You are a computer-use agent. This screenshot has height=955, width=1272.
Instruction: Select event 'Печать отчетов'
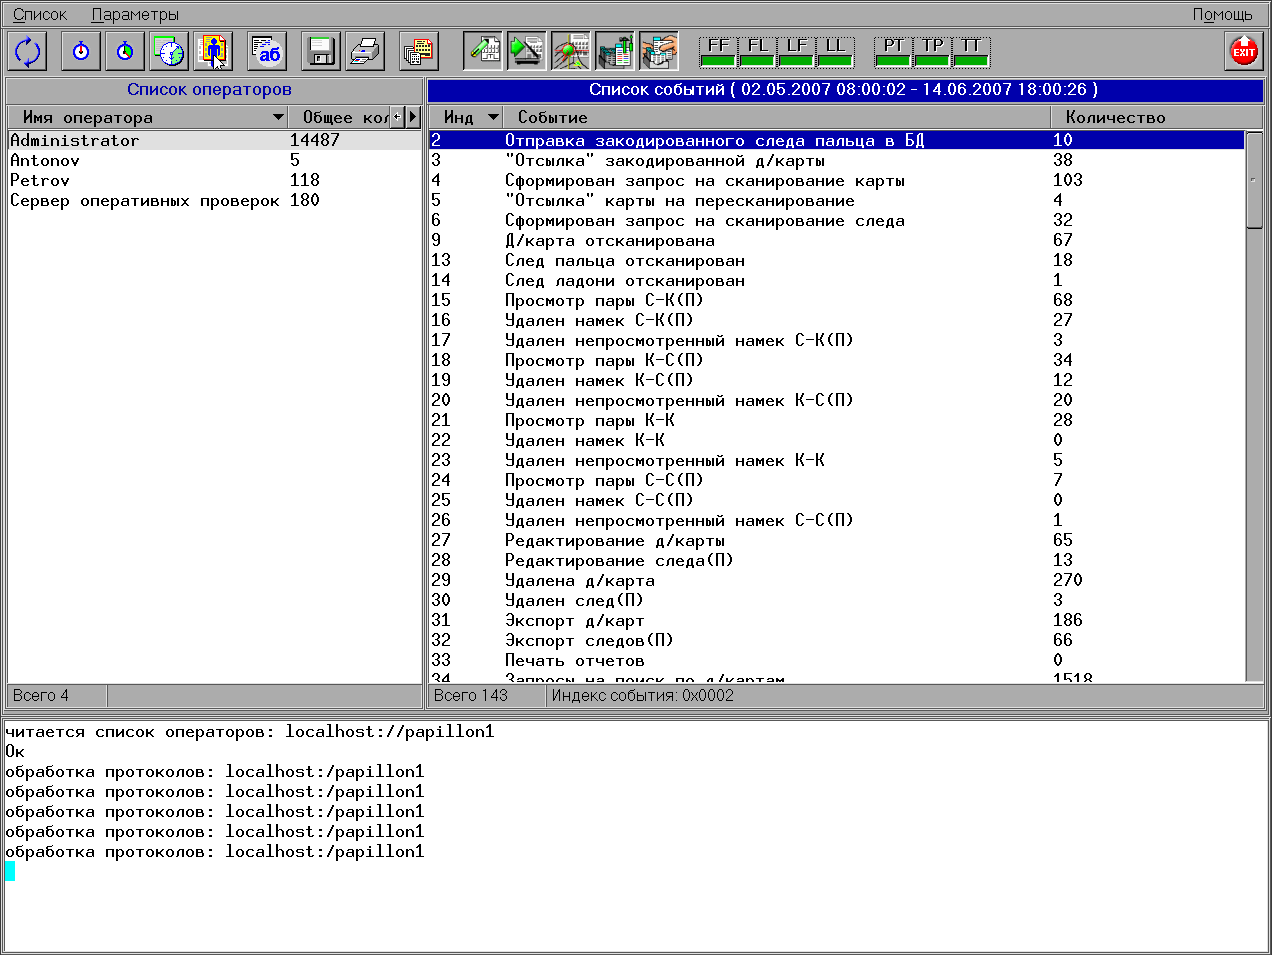pyautogui.click(x=837, y=660)
